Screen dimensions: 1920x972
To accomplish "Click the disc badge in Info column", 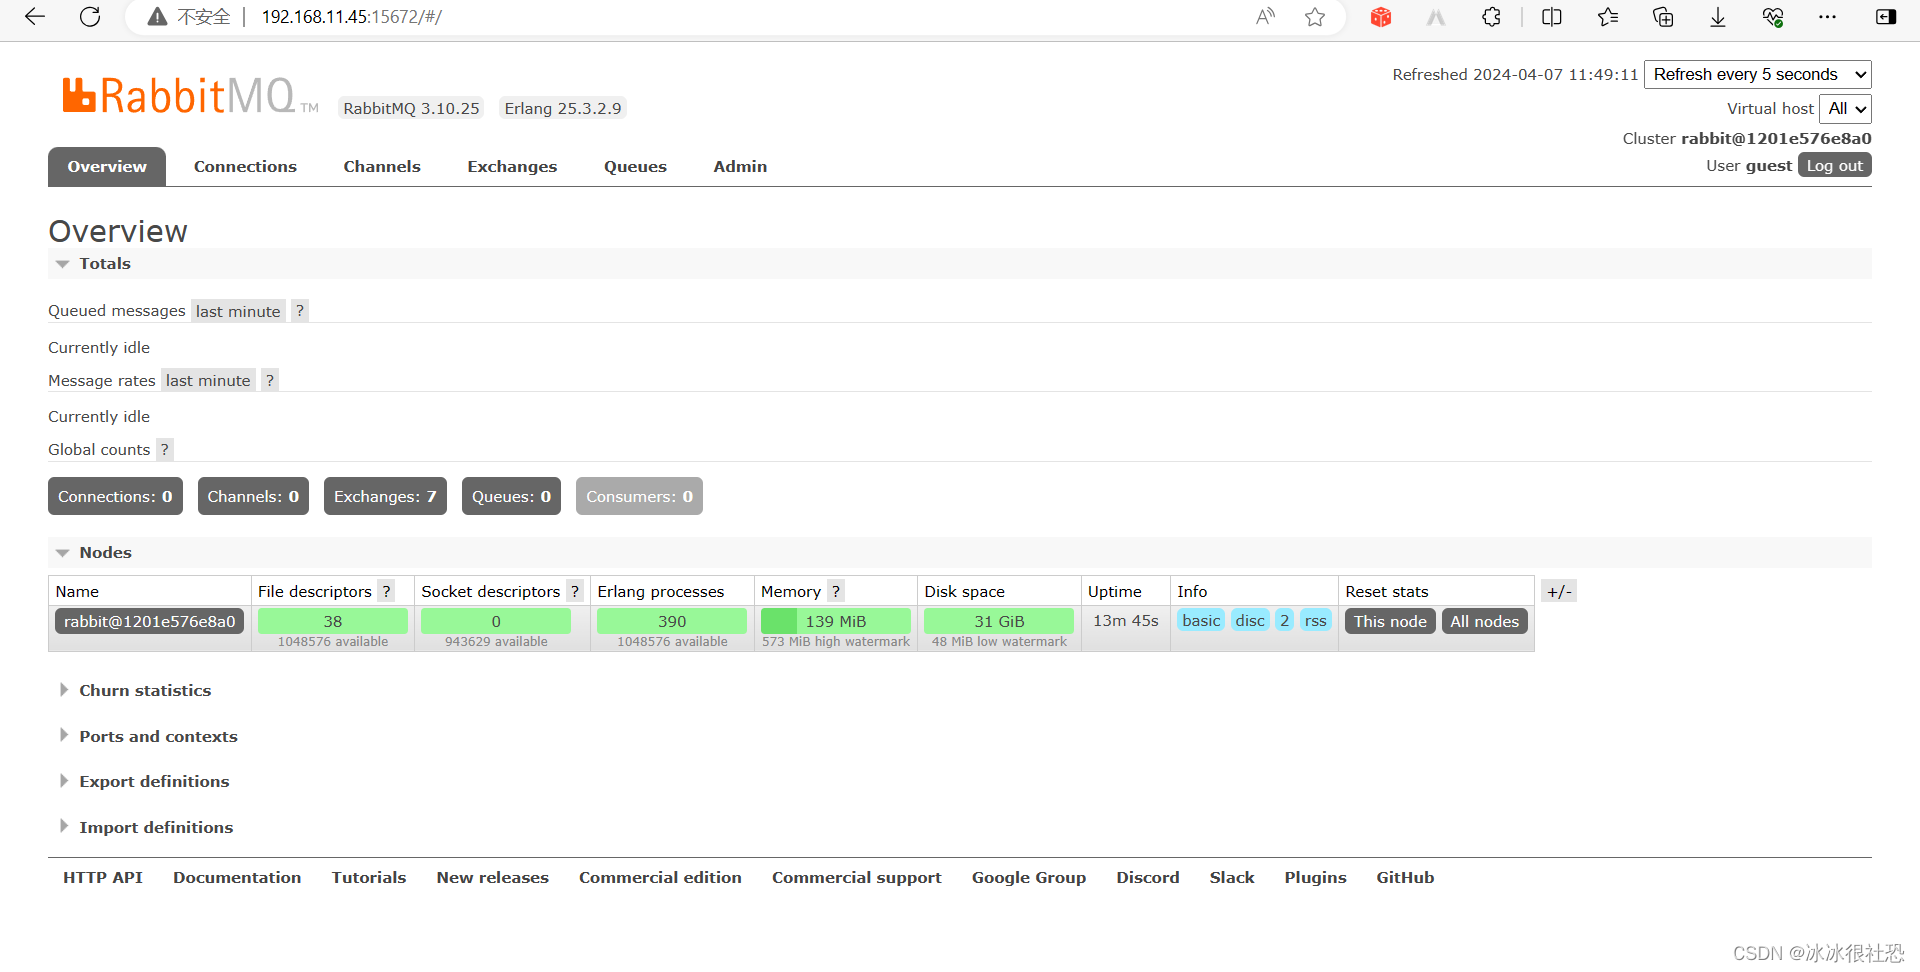I will point(1249,620).
